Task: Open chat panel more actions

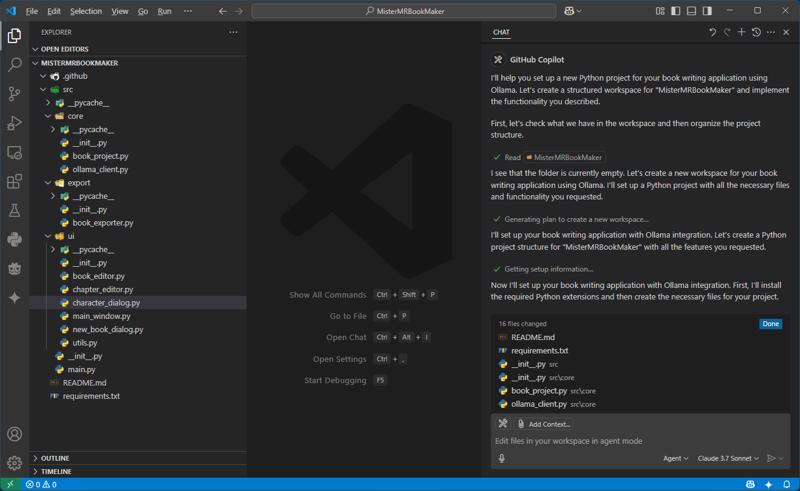Action: pos(771,32)
